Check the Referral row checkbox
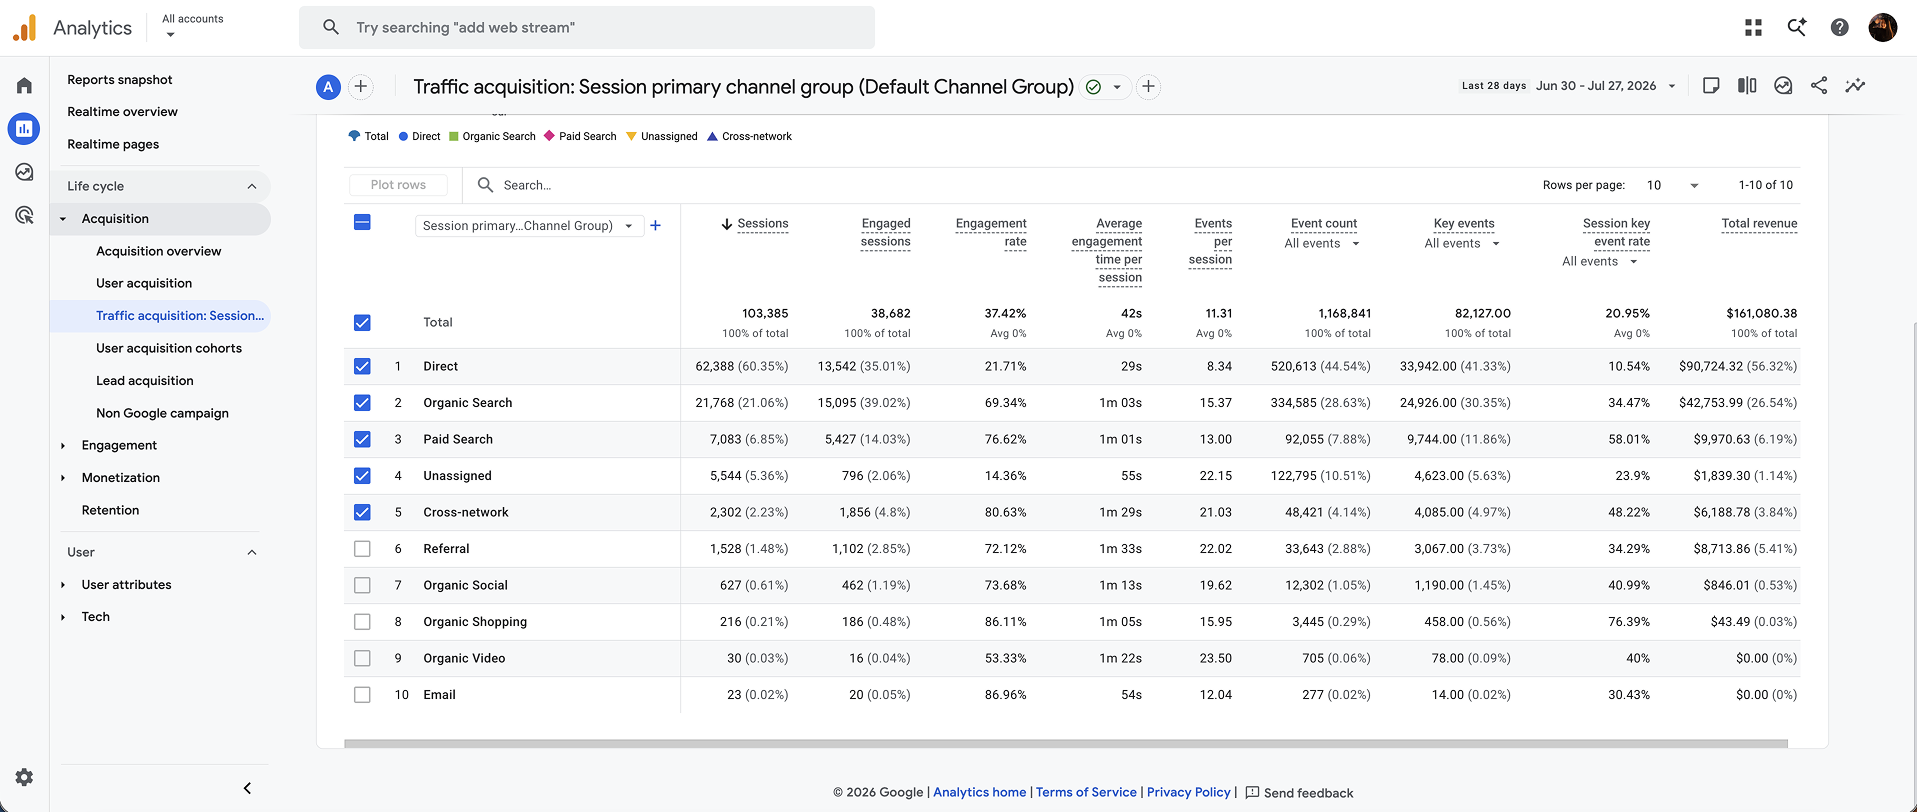 362,549
